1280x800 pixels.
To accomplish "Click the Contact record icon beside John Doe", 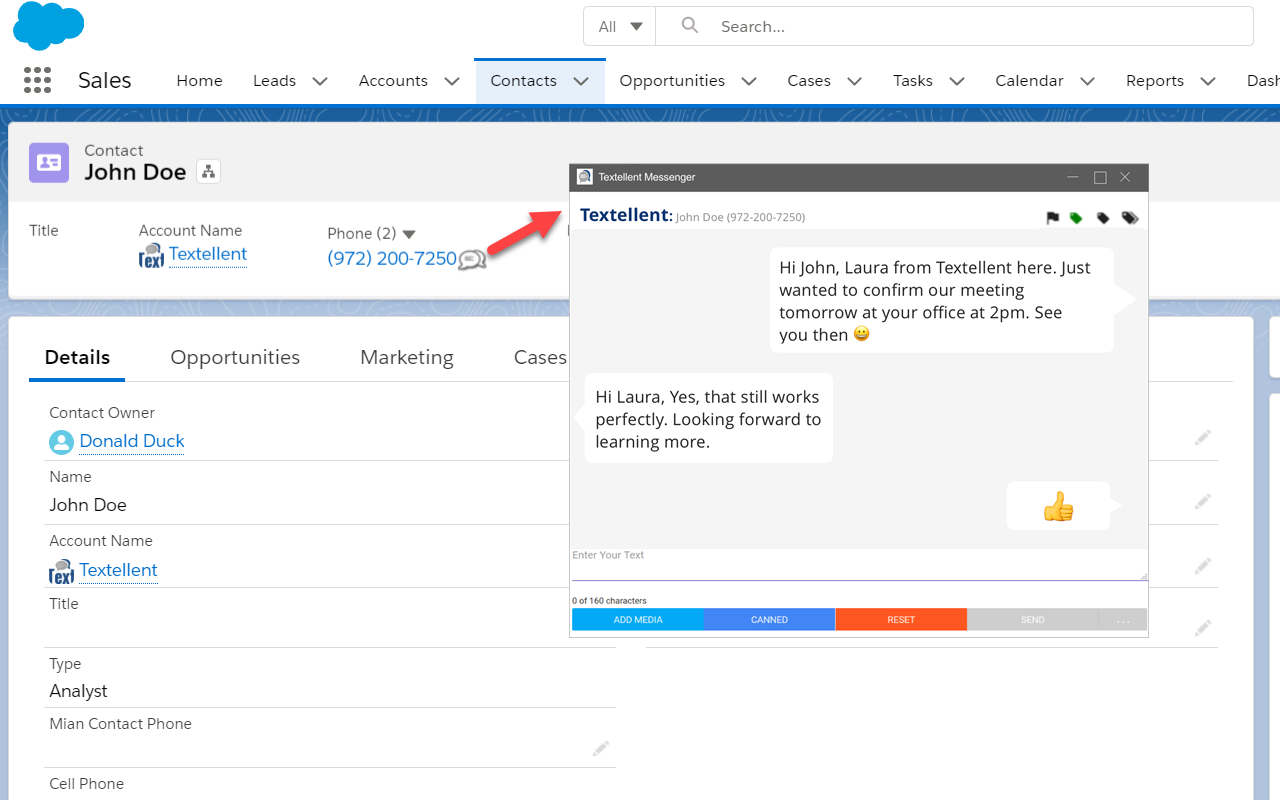I will click(x=49, y=162).
